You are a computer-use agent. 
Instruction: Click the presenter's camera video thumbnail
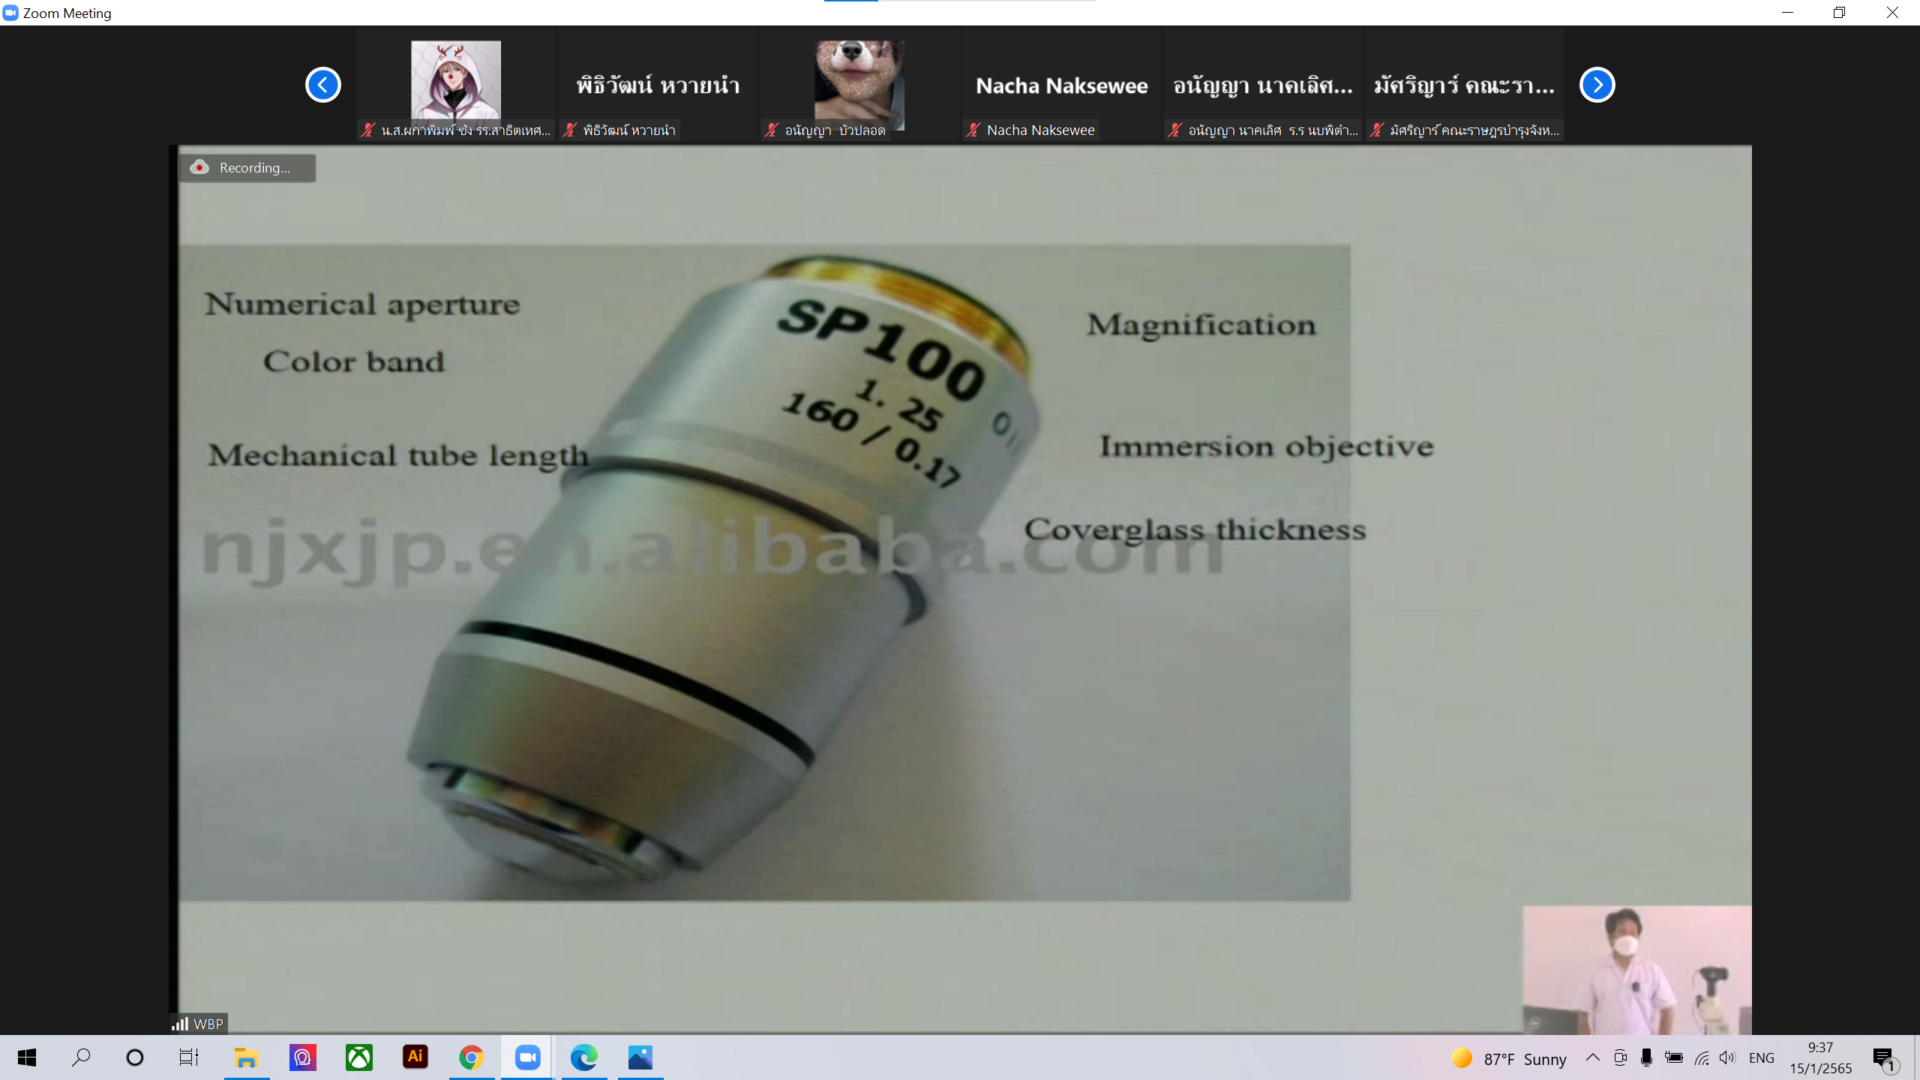1636,969
